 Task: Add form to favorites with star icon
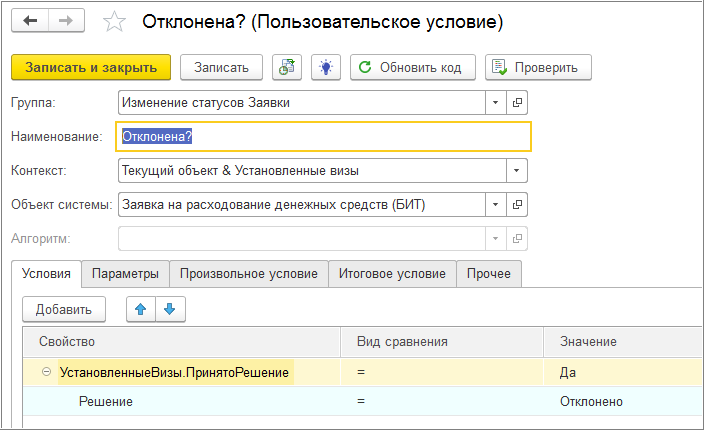(115, 21)
